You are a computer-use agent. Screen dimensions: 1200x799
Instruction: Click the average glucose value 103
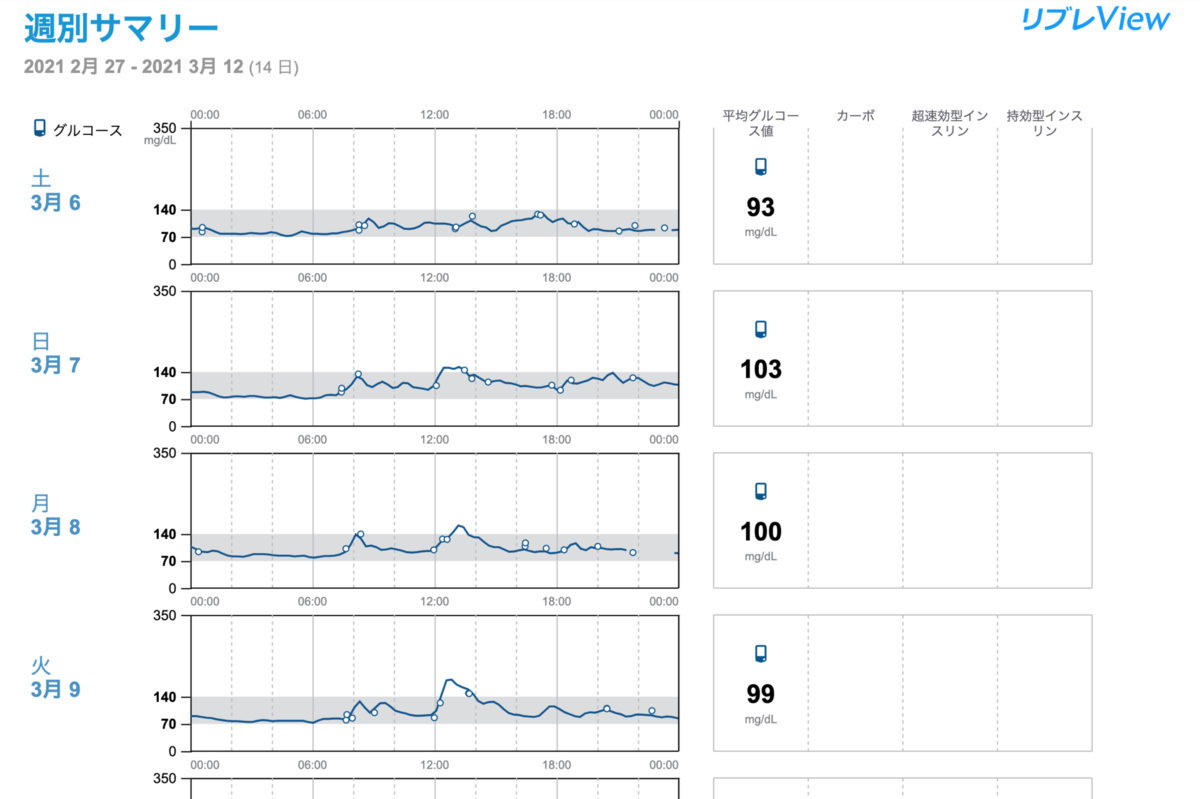(761, 369)
